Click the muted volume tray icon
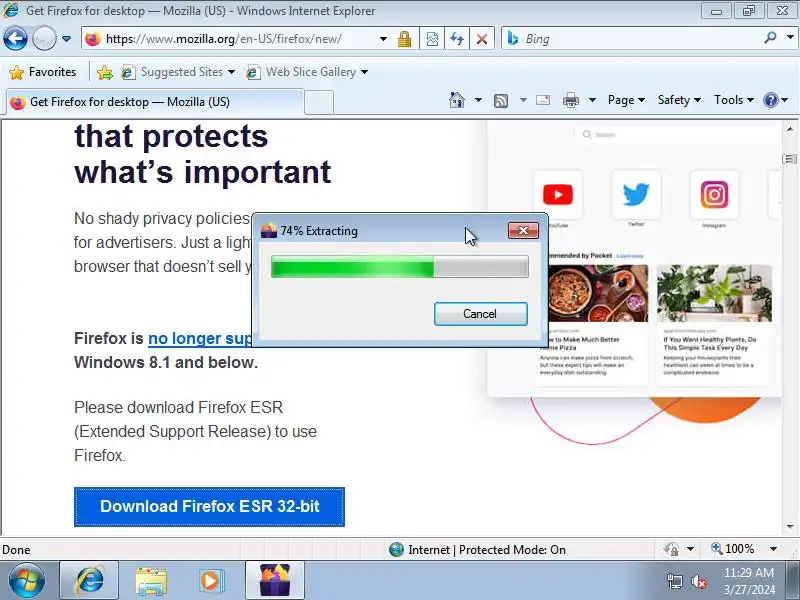Image resolution: width=800 pixels, height=600 pixels. click(698, 581)
